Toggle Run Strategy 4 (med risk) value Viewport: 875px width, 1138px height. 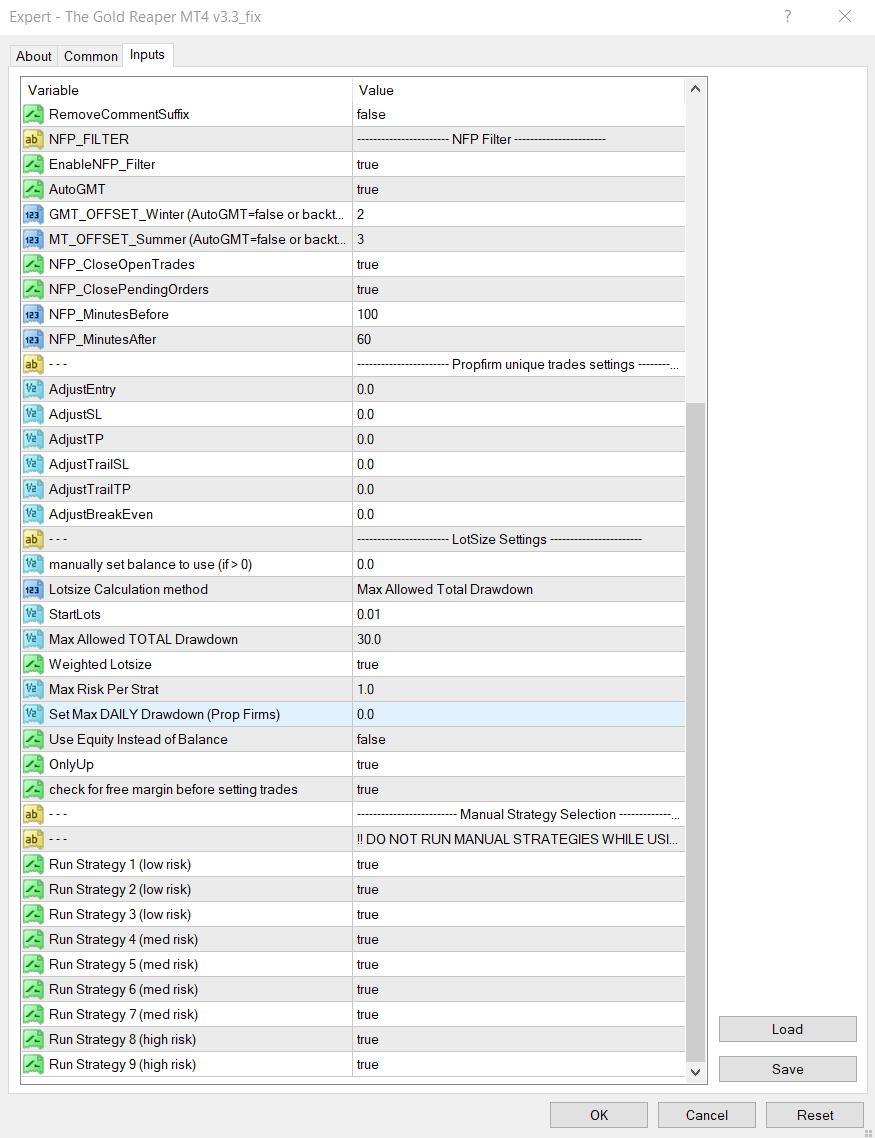[x=519, y=940]
